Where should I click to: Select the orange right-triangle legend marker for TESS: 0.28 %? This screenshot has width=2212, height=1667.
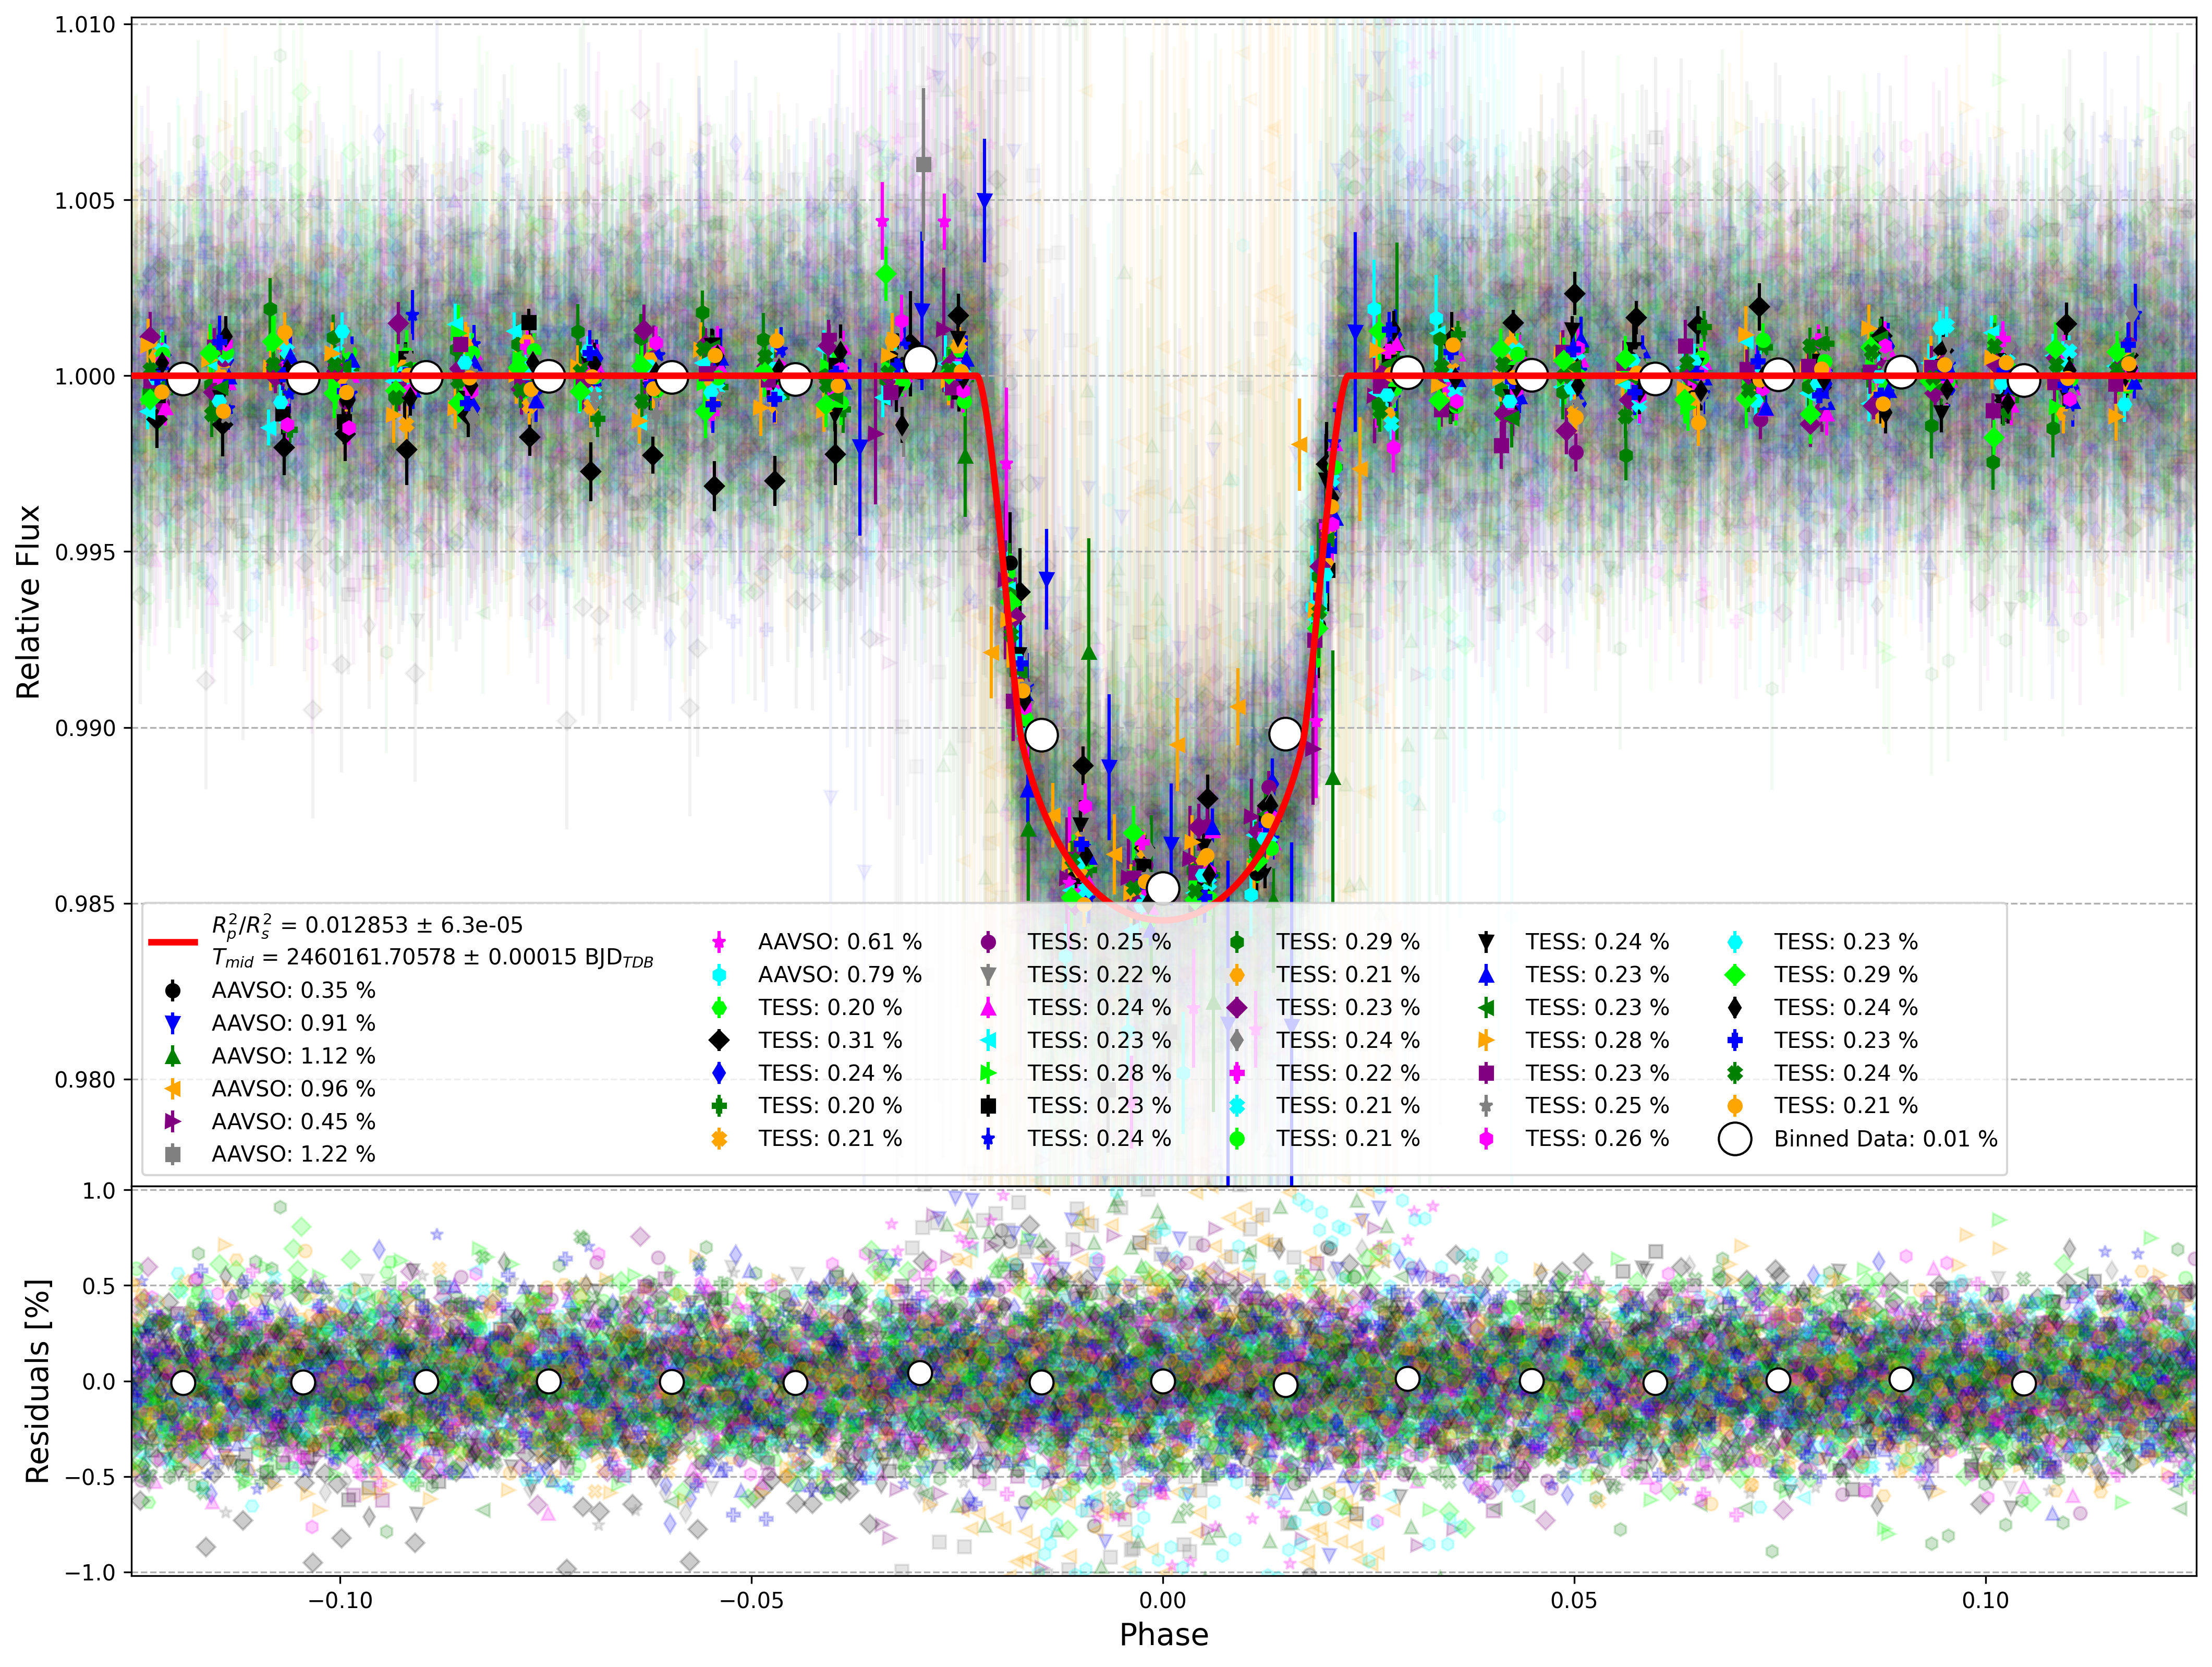1486,1040
